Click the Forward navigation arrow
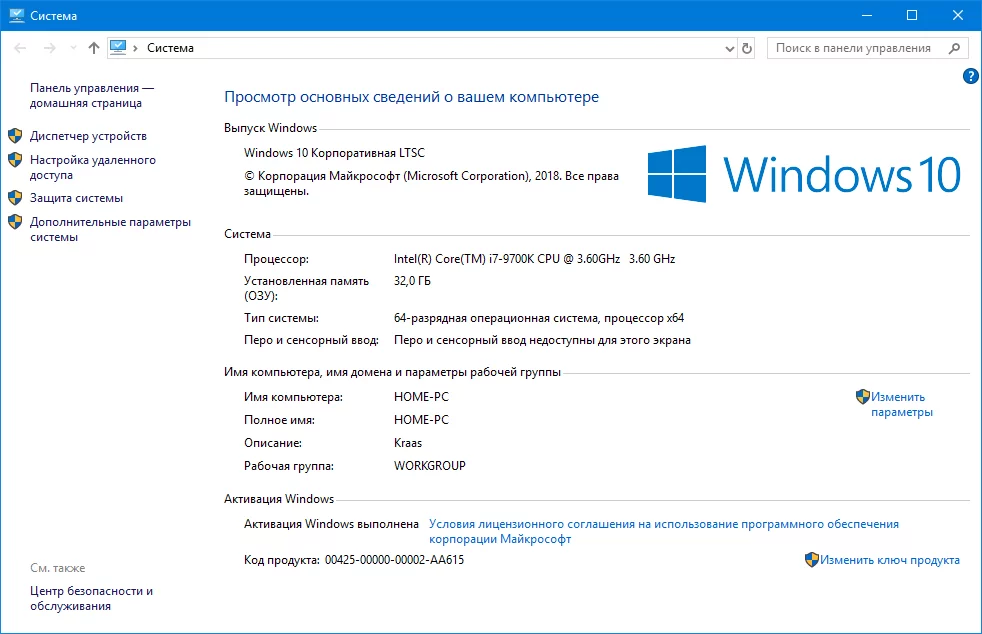This screenshot has width=982, height=634. pyautogui.click(x=47, y=48)
